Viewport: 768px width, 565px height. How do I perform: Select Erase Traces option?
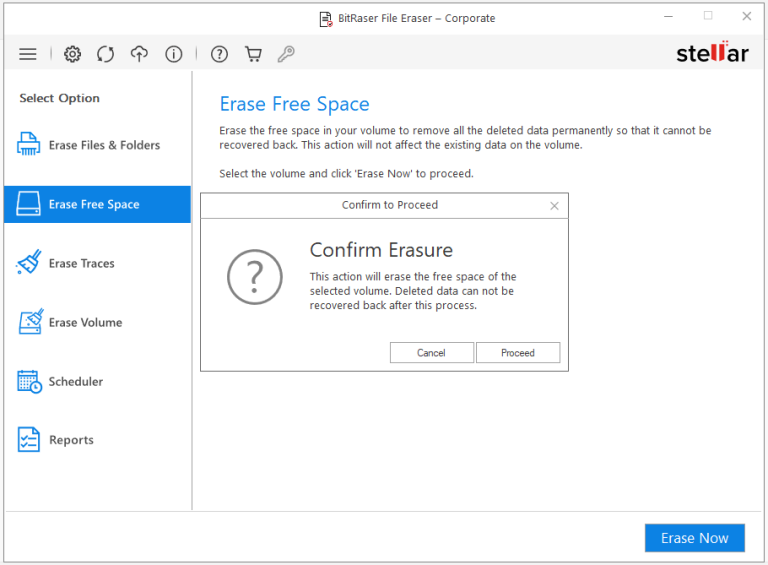97,263
